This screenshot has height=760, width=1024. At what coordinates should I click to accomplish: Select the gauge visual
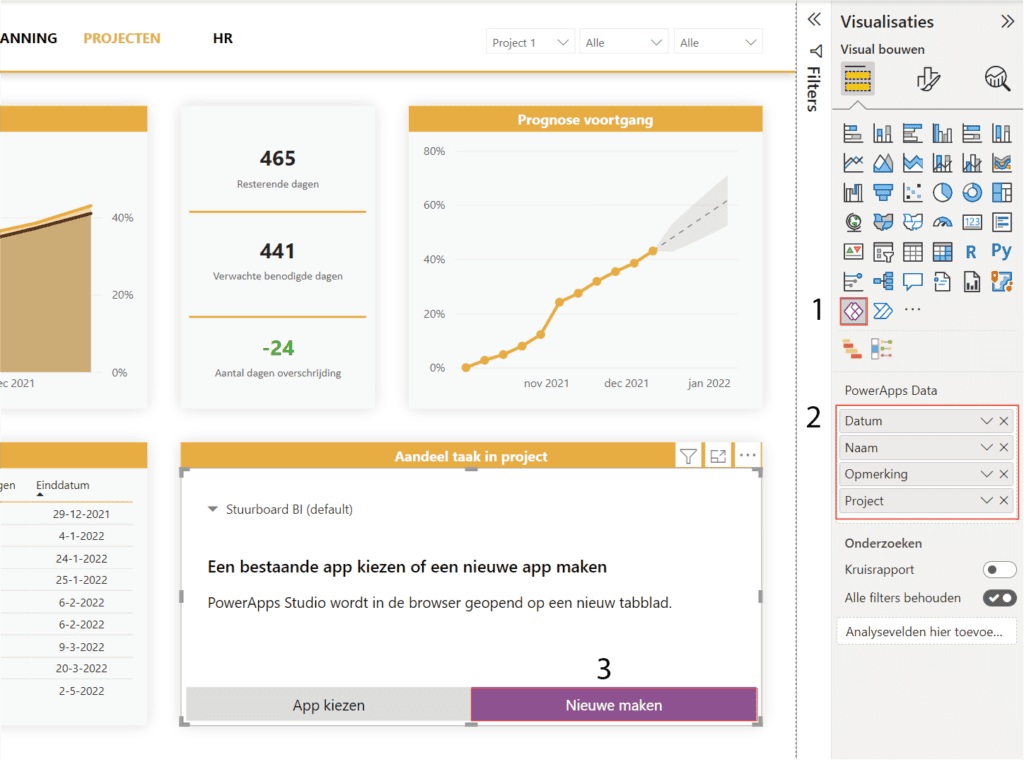pyautogui.click(x=942, y=223)
